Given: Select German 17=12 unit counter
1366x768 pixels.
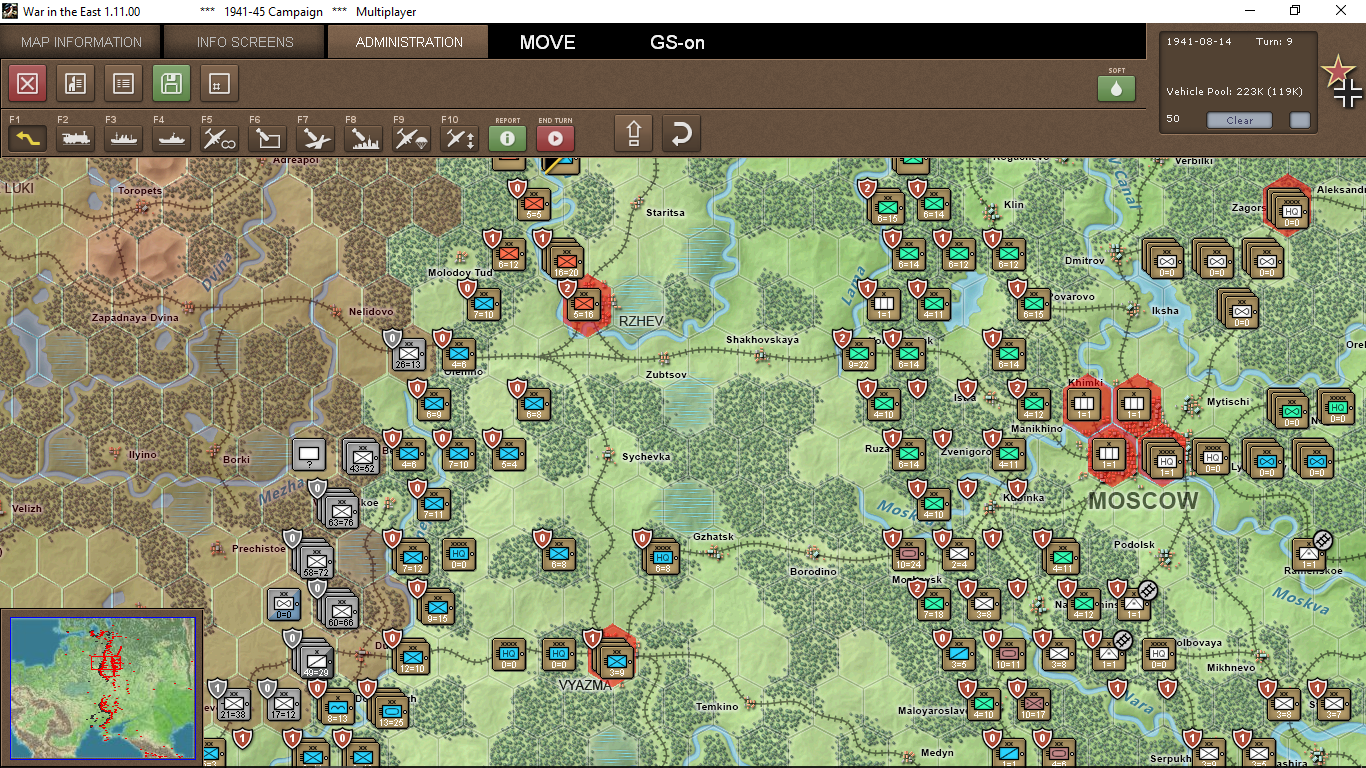Looking at the screenshot, I should pos(284,704).
